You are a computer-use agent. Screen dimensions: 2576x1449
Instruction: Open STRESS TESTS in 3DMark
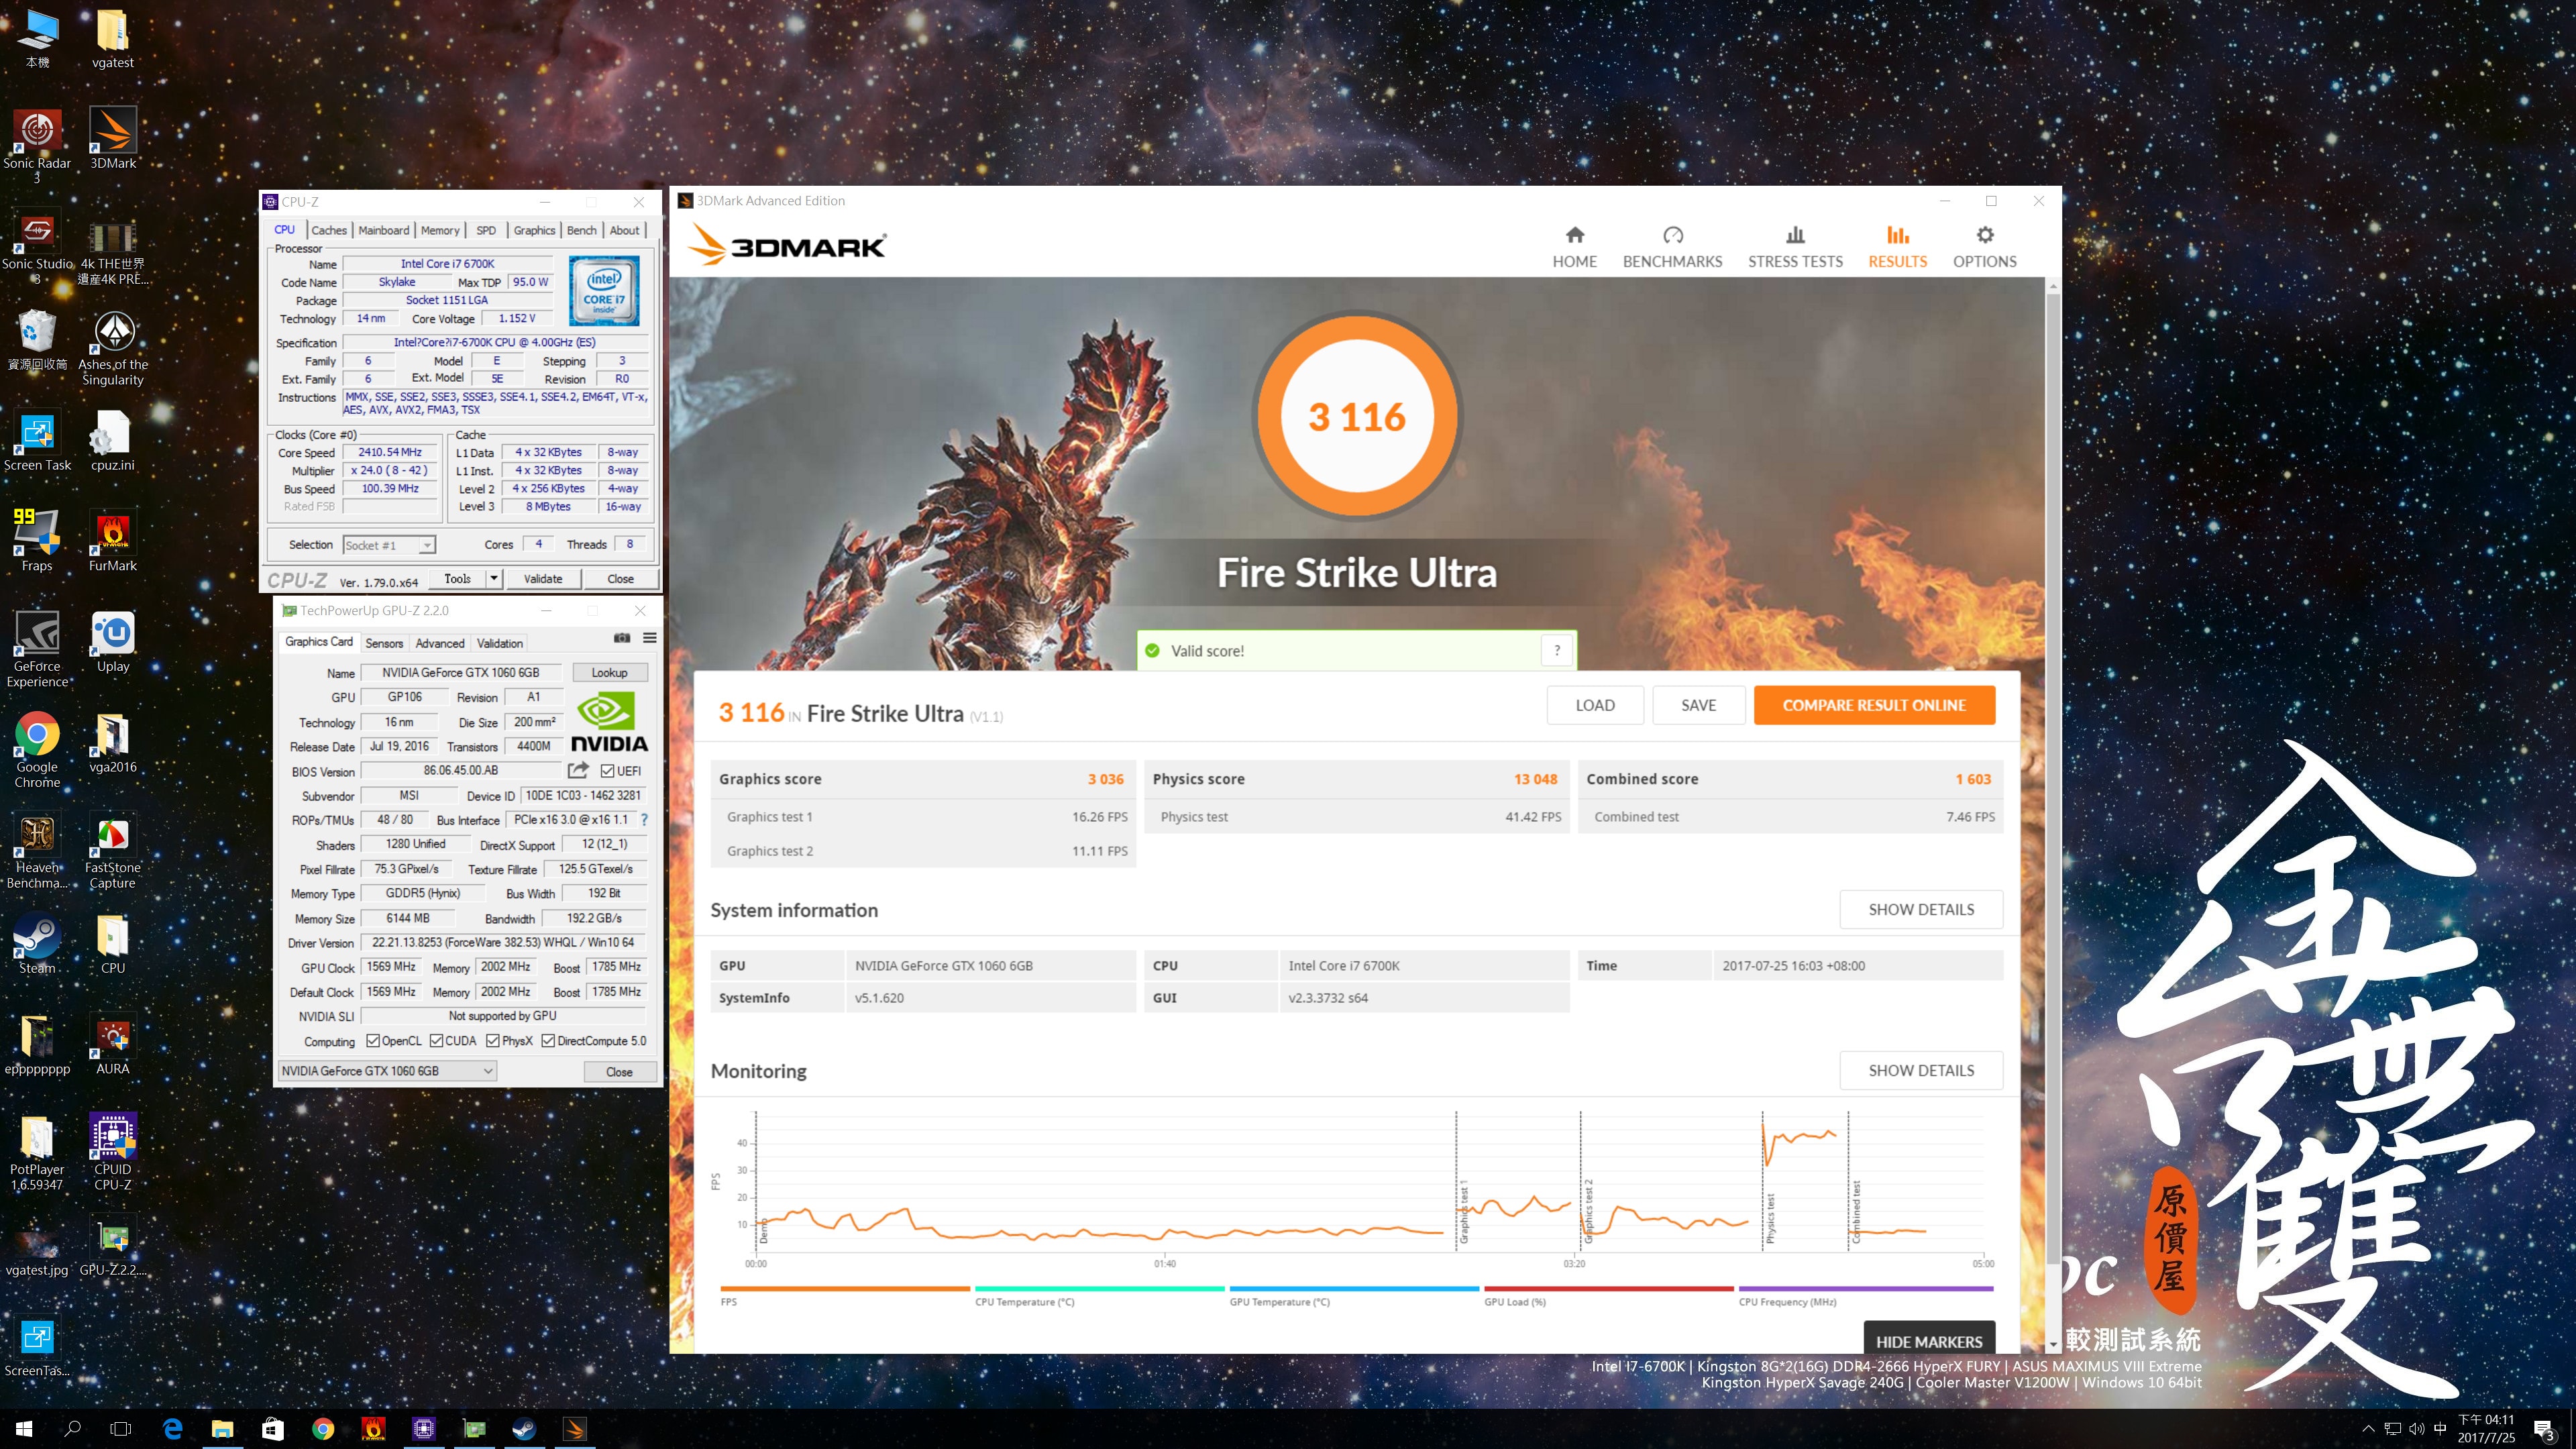tap(1795, 247)
